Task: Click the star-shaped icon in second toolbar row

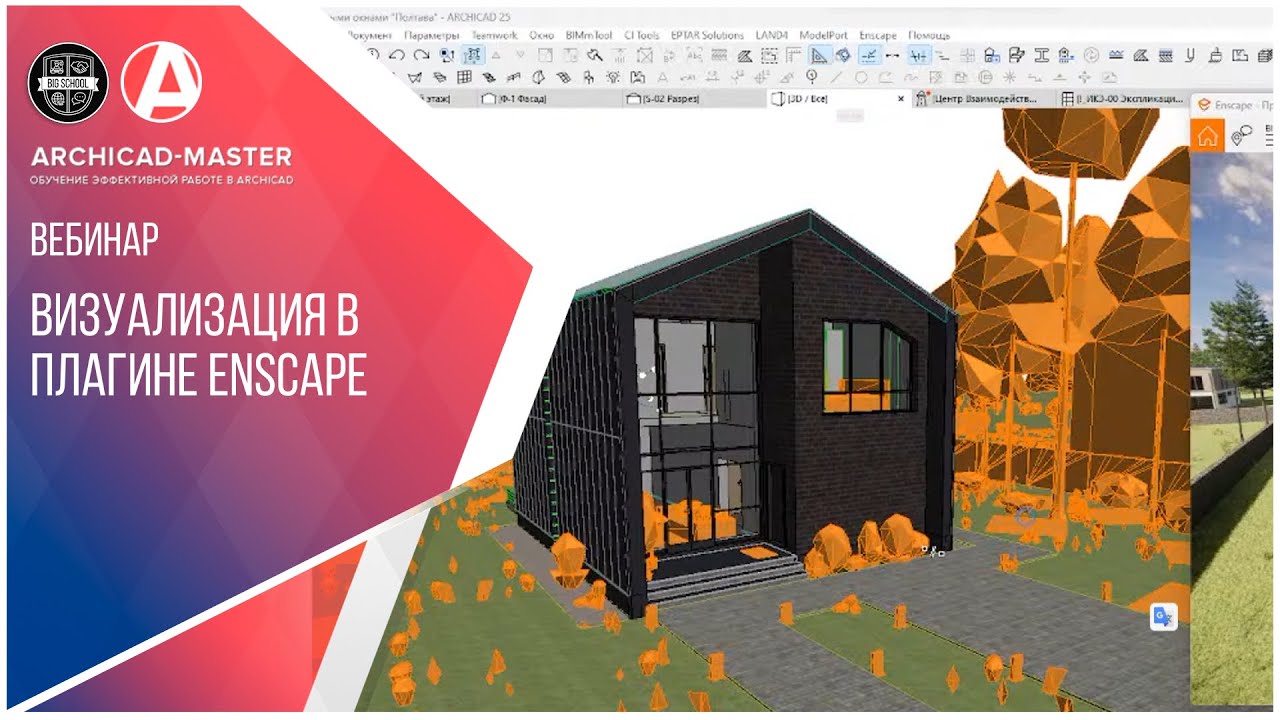Action: (1010, 77)
